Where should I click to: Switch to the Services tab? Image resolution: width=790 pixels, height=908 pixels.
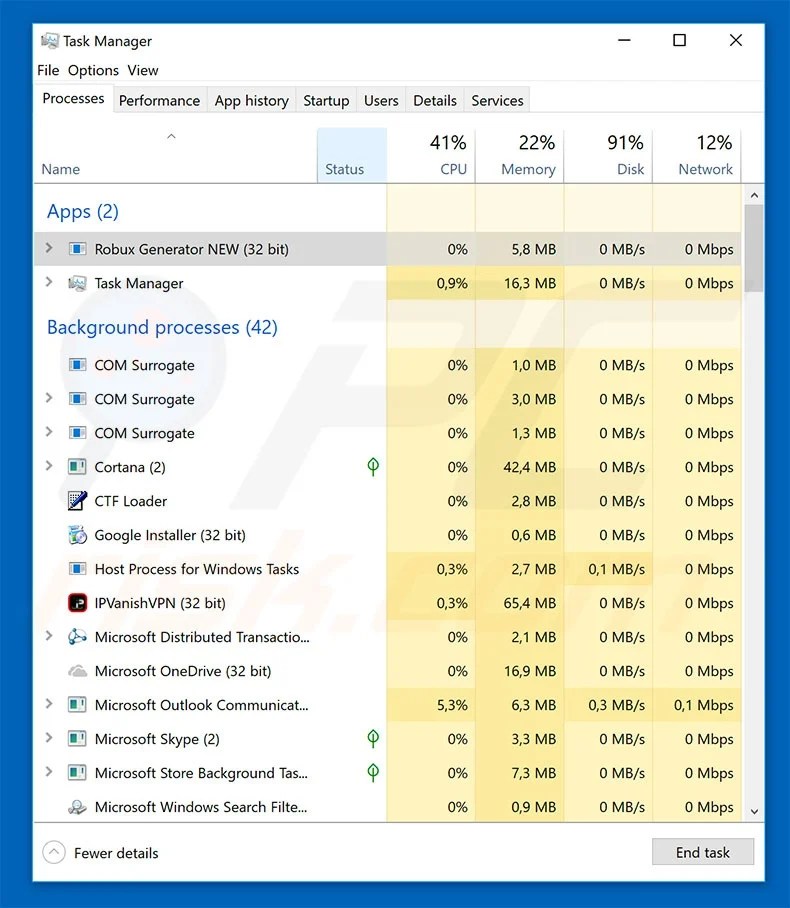pos(498,100)
